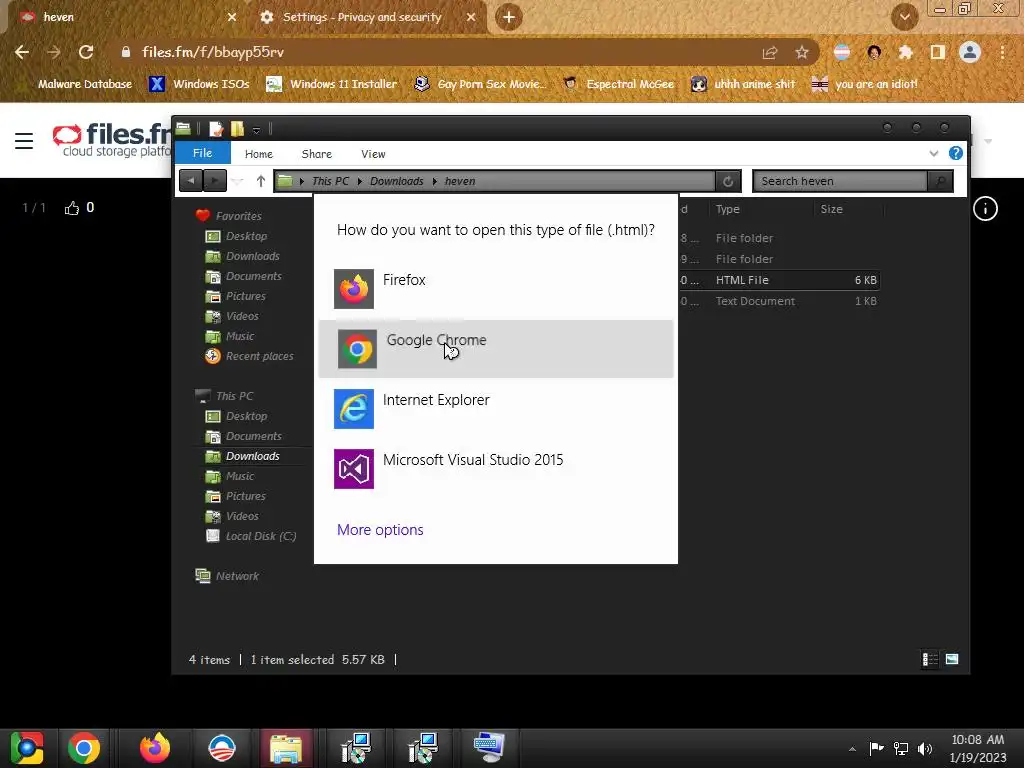
Task: Open Chrome three-dot menu
Action: (x=1002, y=52)
